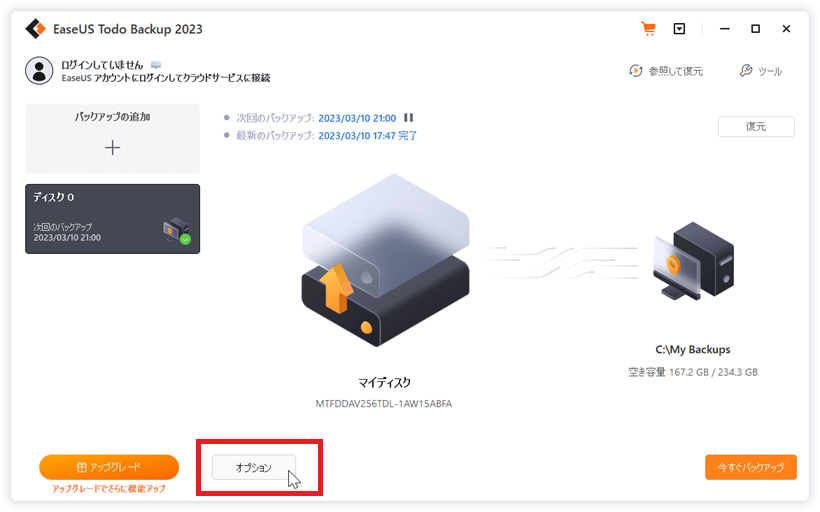
Task: Open the shopping cart icon
Action: click(x=648, y=29)
